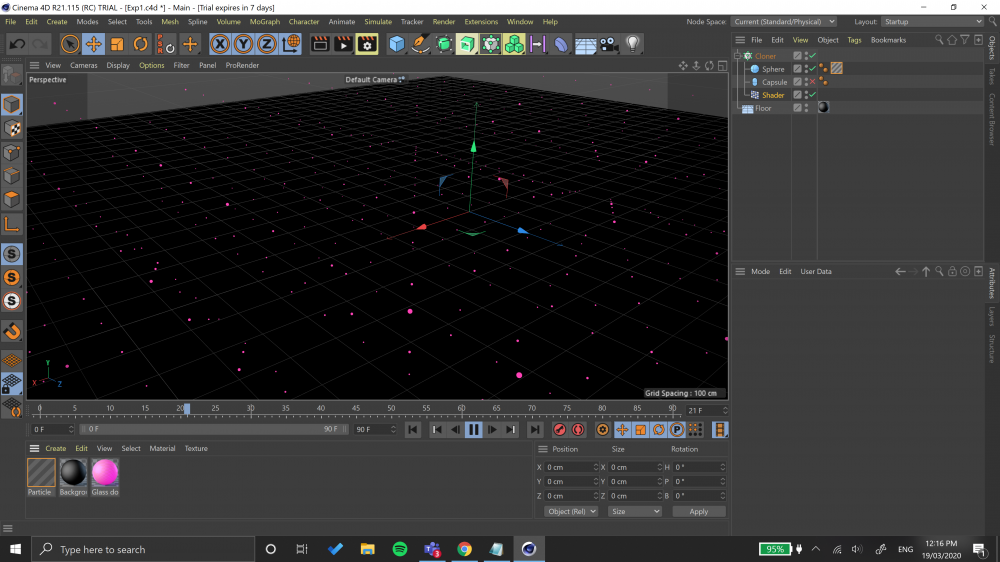Select the Live Selection tool
Viewport: 1000px width, 562px height.
coord(70,44)
